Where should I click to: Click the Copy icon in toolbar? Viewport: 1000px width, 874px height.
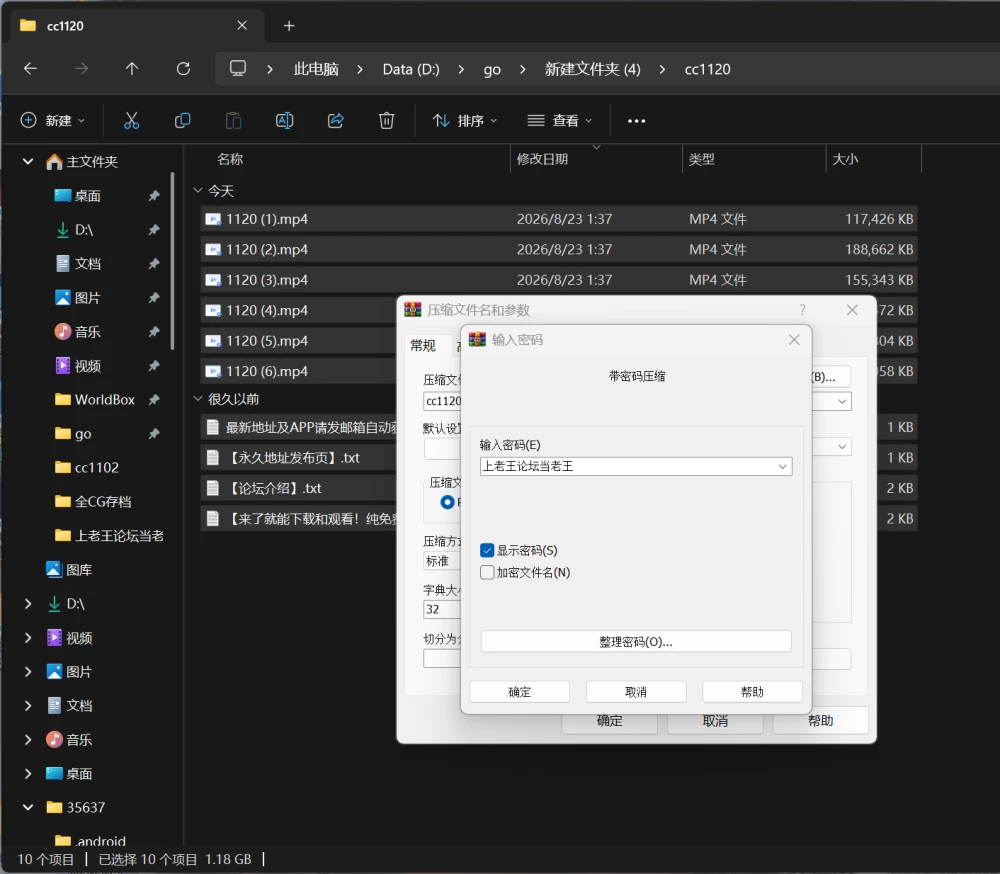point(182,121)
